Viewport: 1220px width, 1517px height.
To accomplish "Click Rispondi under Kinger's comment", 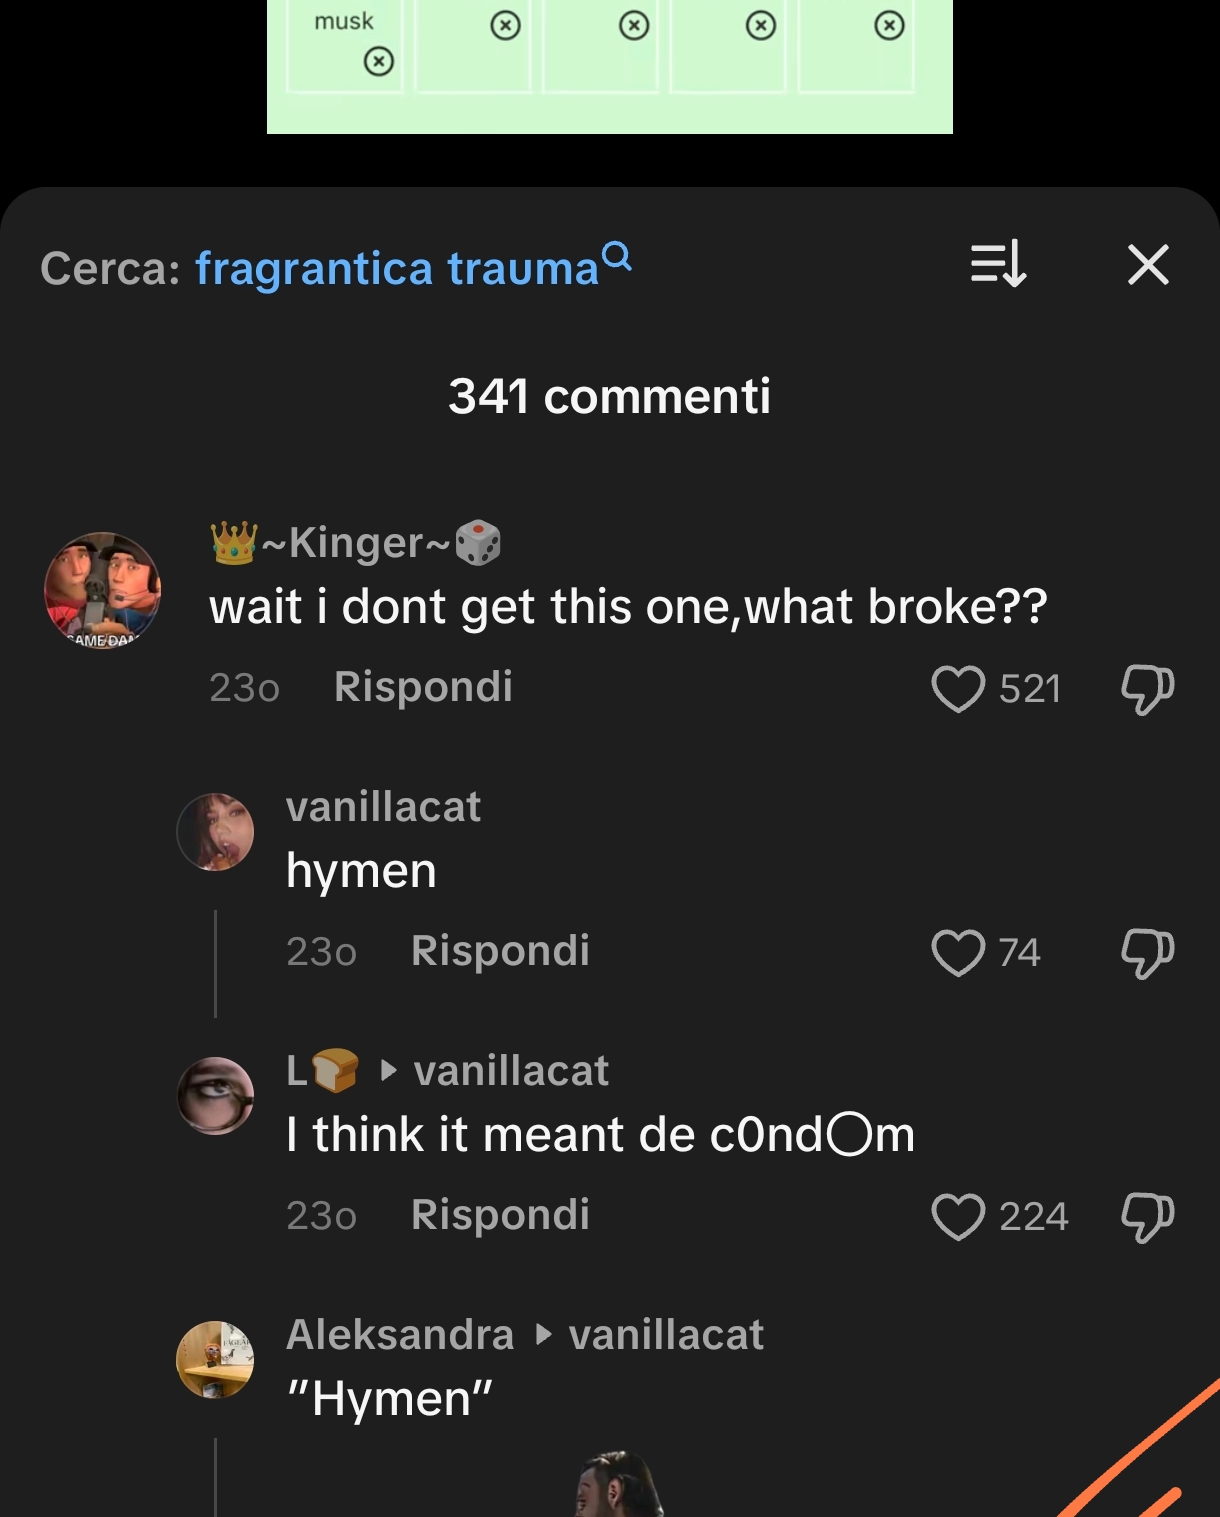I will (422, 687).
